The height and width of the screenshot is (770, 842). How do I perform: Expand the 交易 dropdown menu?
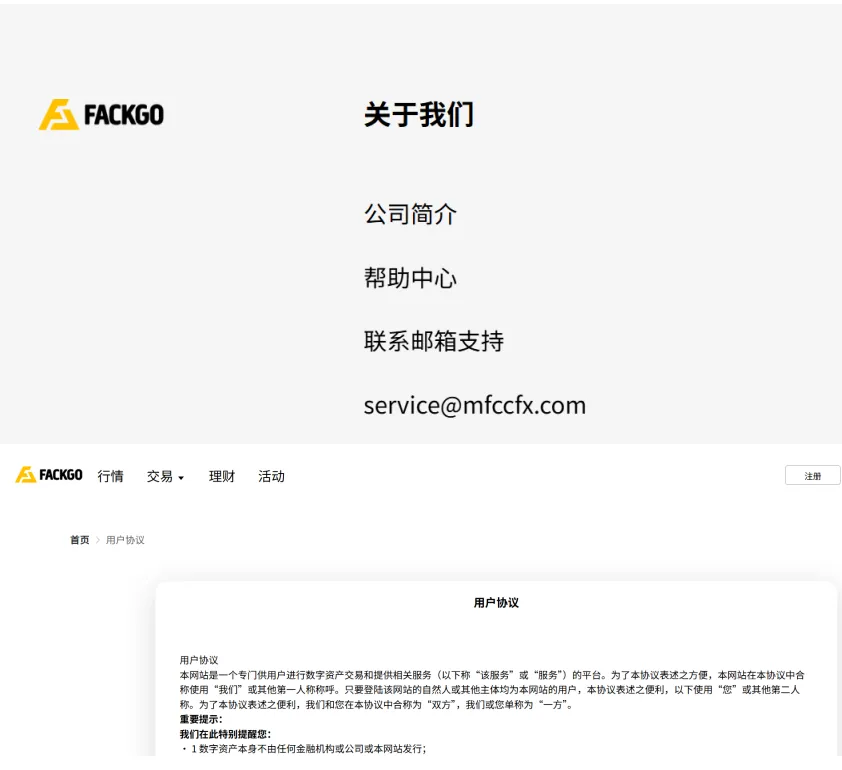tap(165, 476)
